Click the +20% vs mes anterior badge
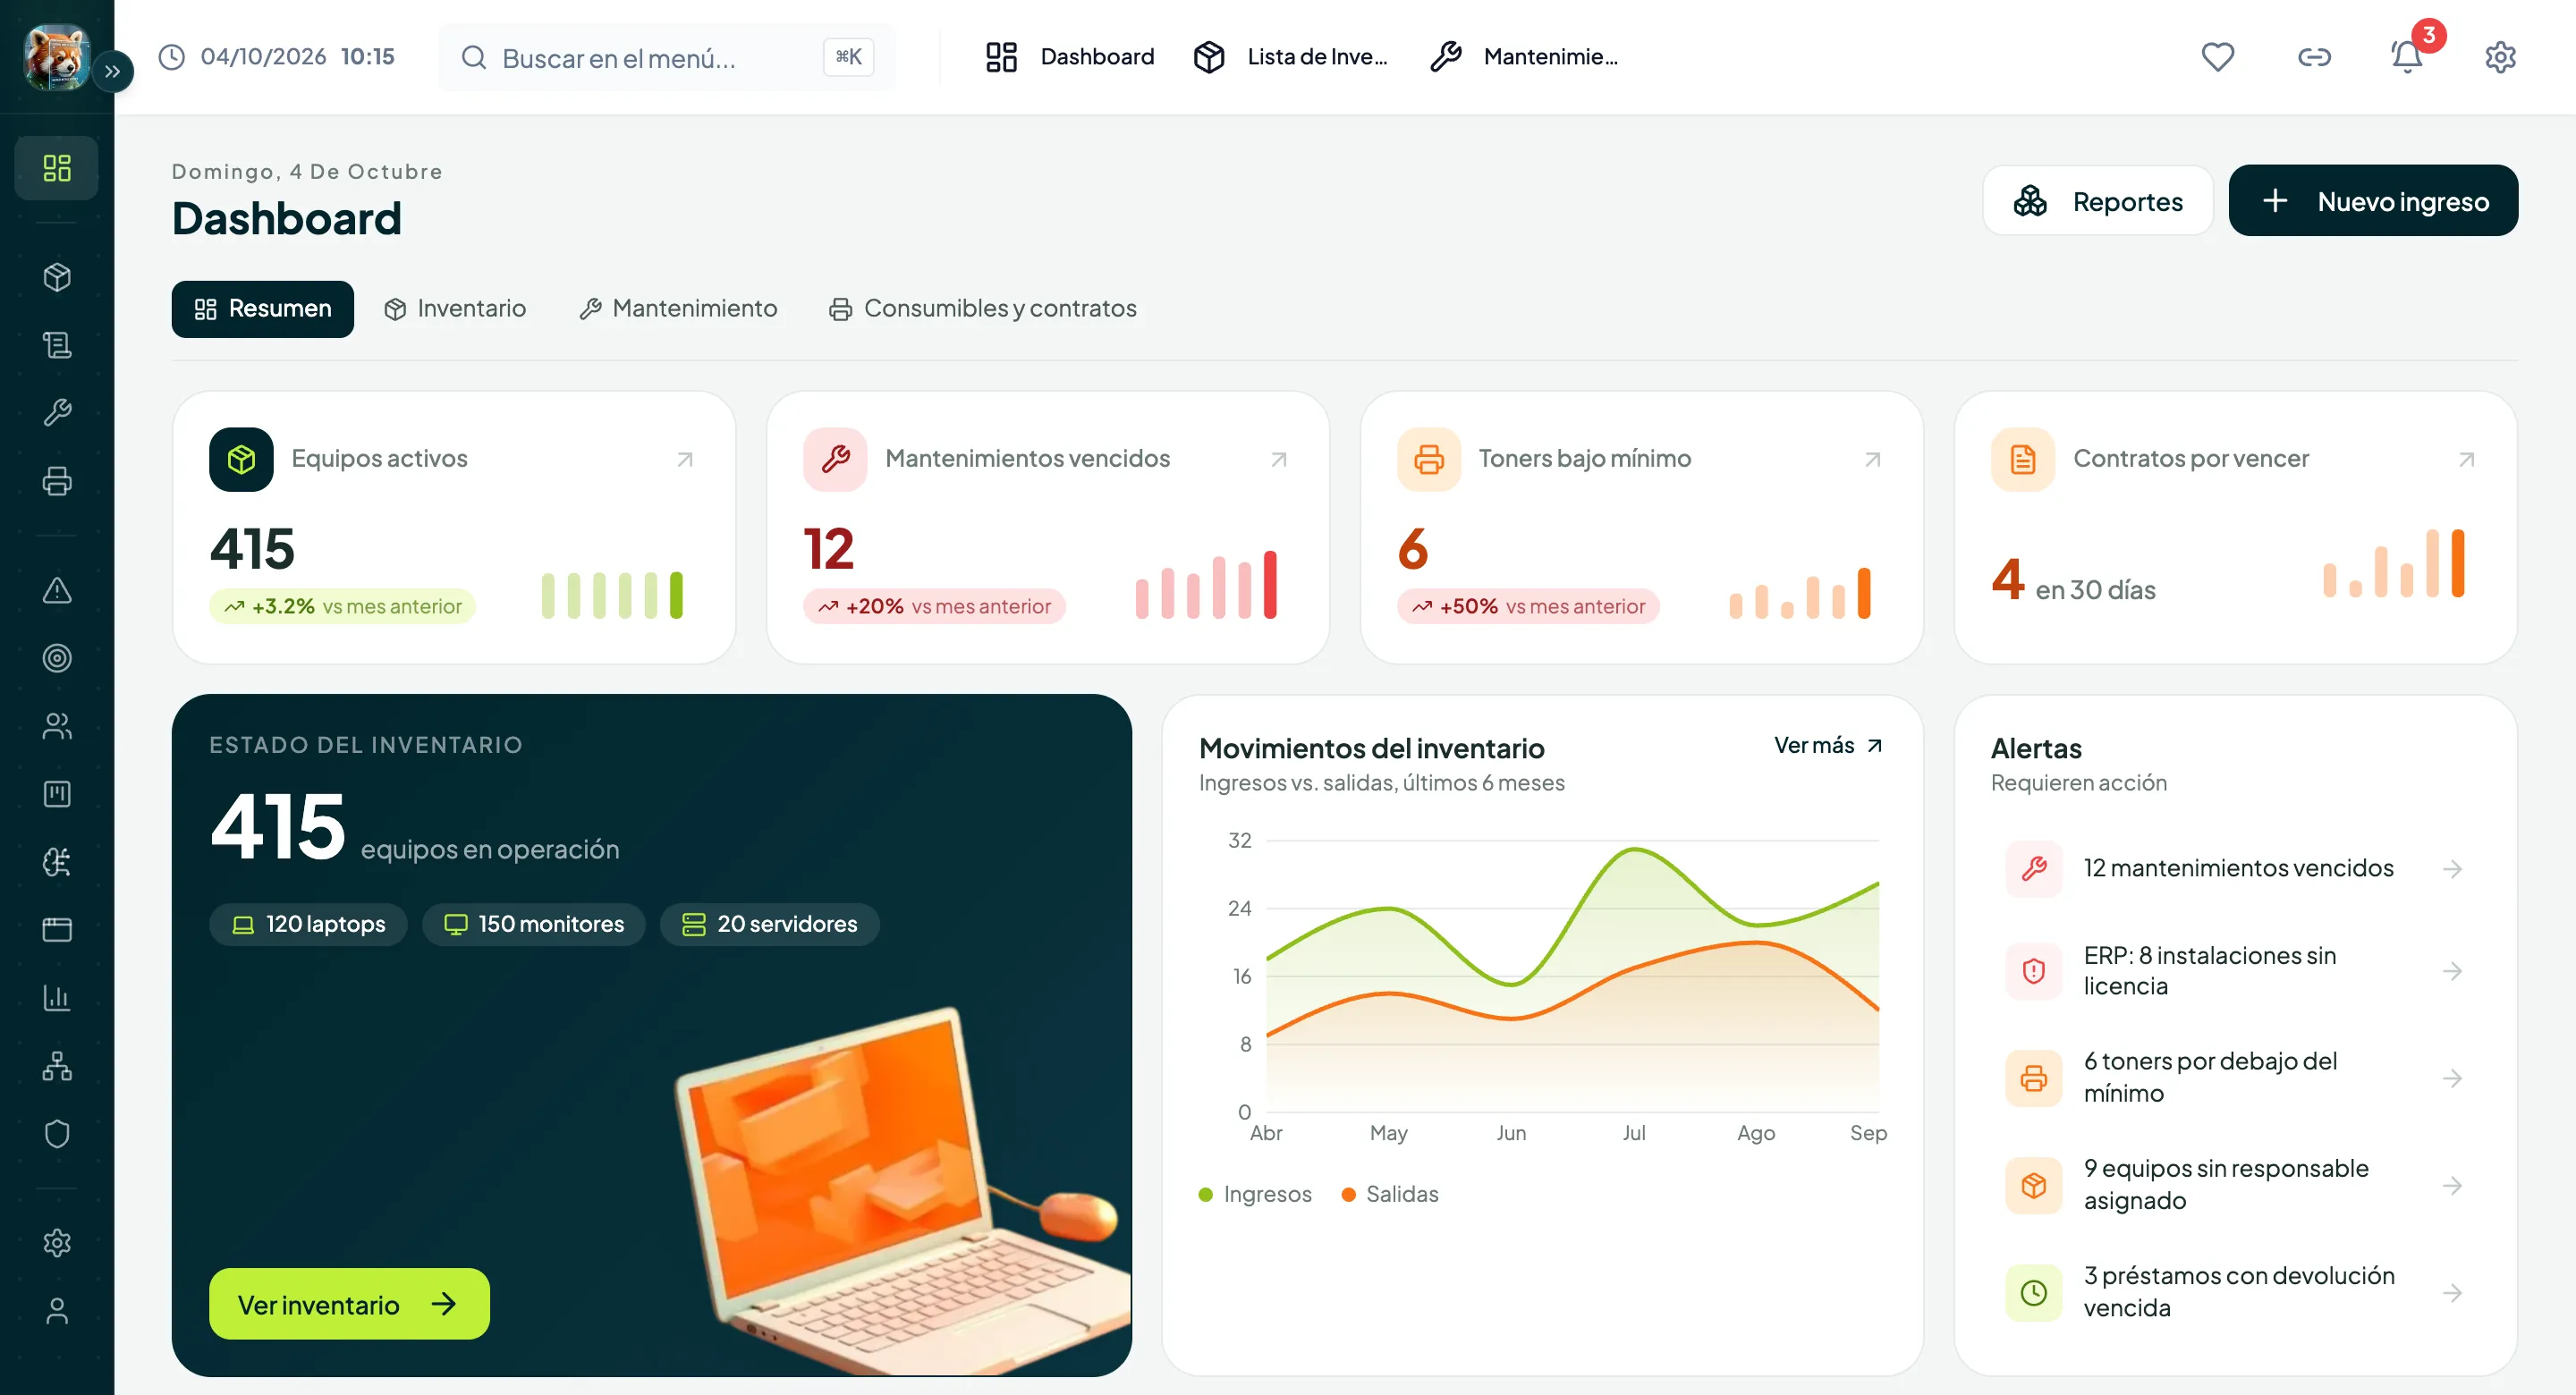The image size is (2576, 1395). pyautogui.click(x=934, y=607)
